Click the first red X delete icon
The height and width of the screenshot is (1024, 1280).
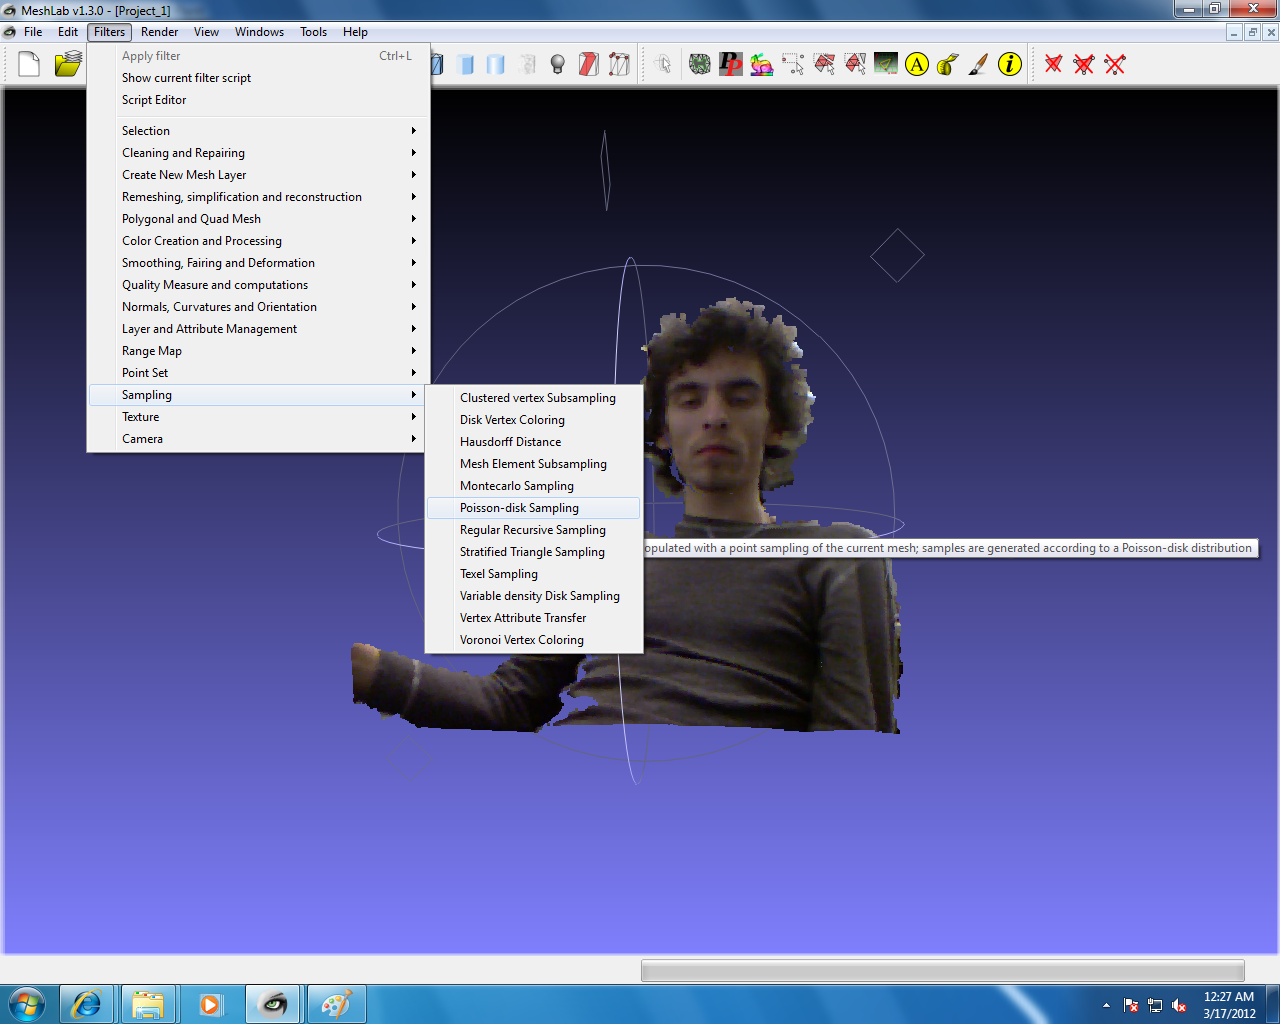click(1053, 65)
